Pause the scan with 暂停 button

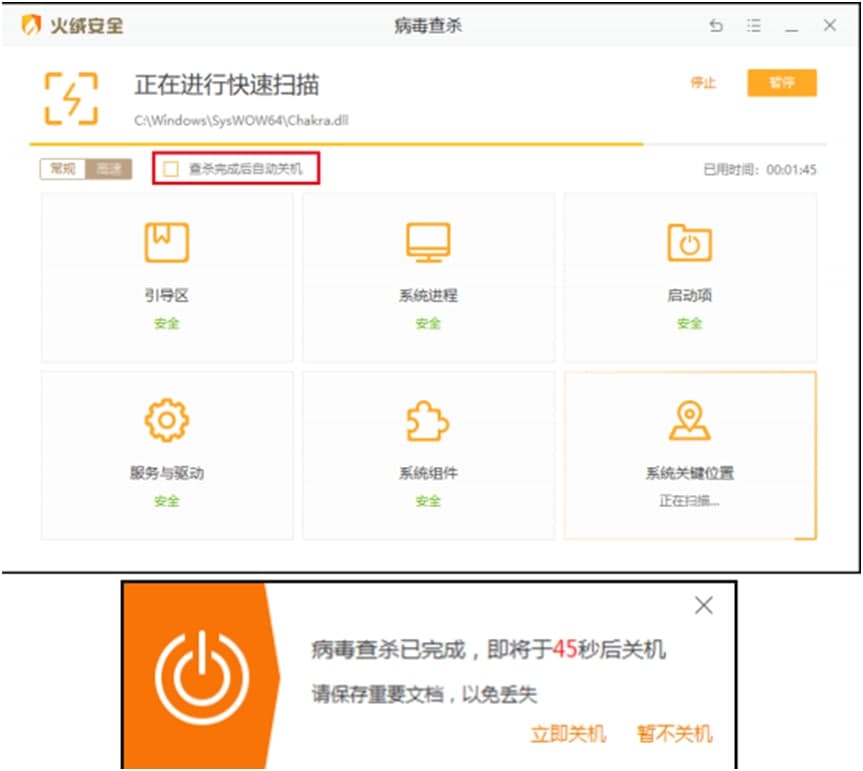point(782,83)
